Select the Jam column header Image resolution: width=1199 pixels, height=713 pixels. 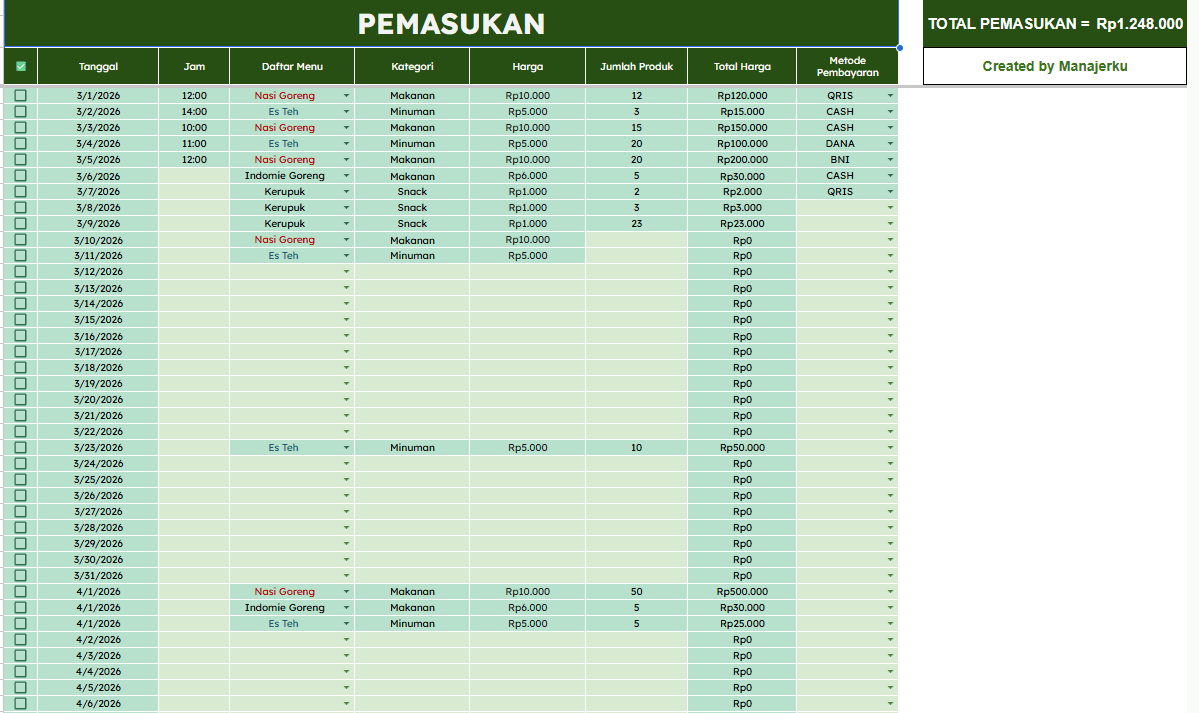[x=194, y=67]
